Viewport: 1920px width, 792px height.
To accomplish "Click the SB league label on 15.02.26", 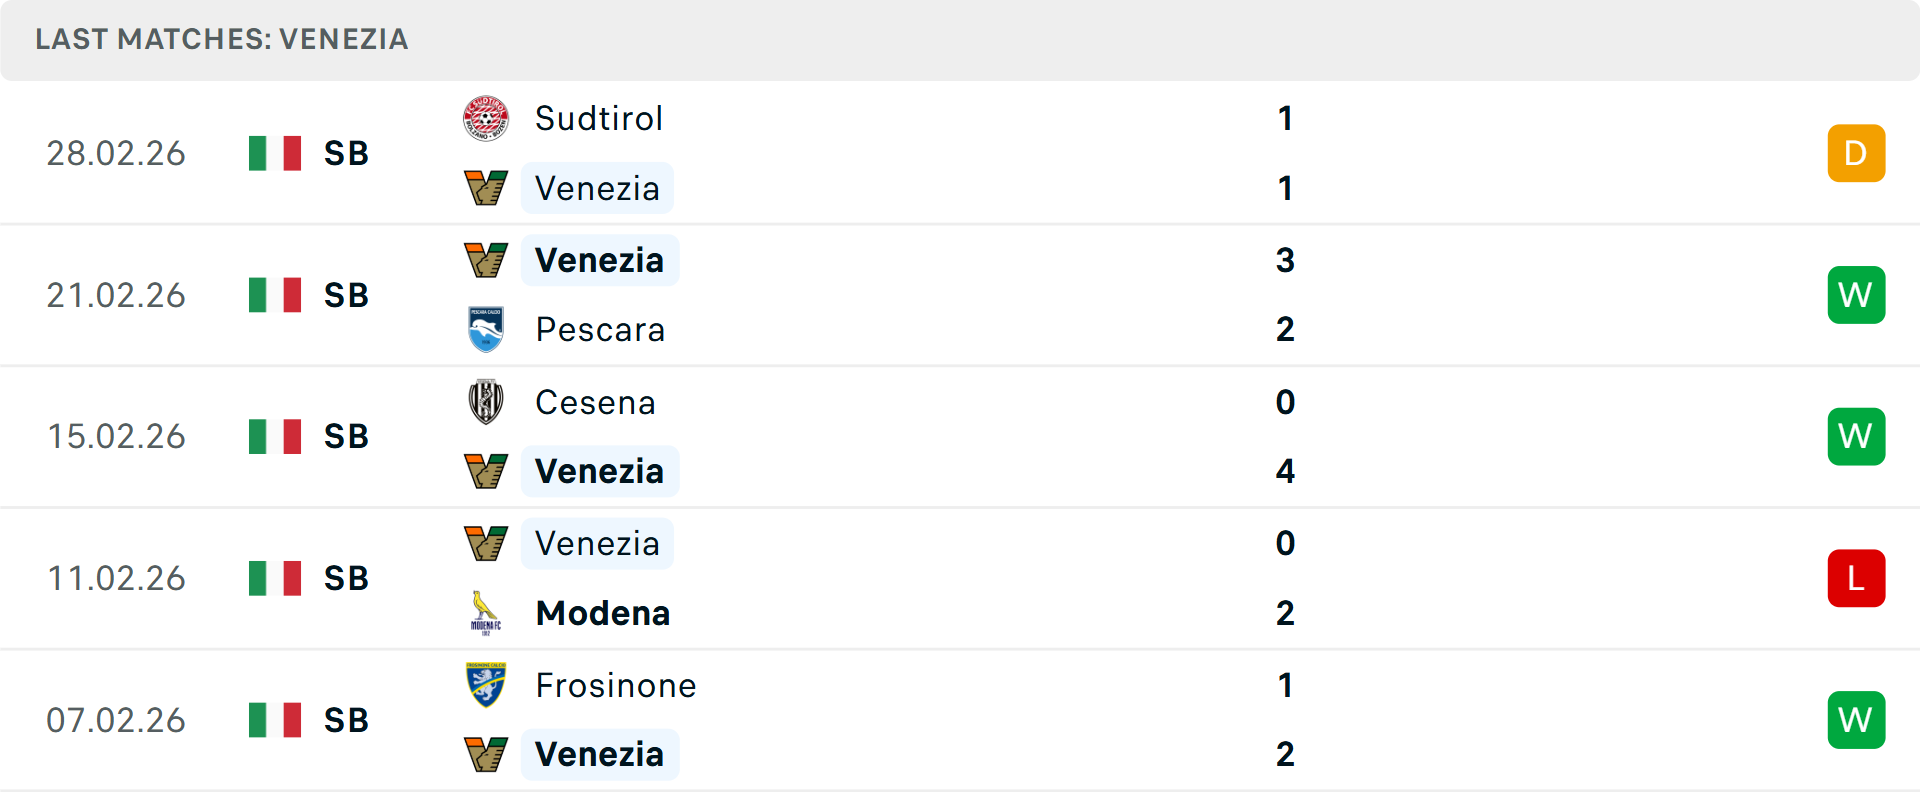I will (x=346, y=436).
